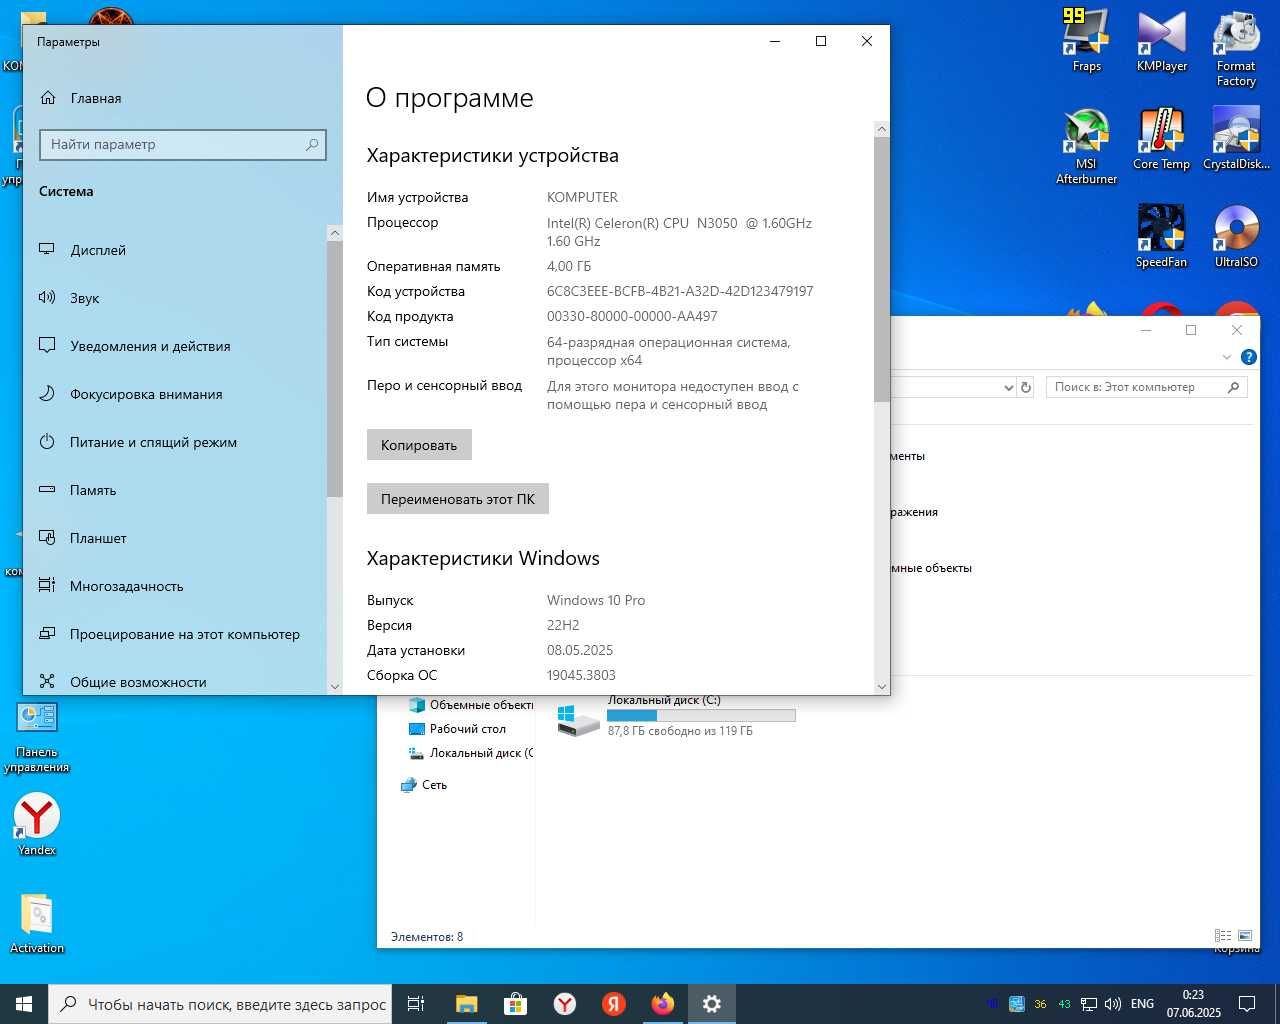Click the ENG language indicator
This screenshot has height=1024, width=1280.
click(1142, 1004)
